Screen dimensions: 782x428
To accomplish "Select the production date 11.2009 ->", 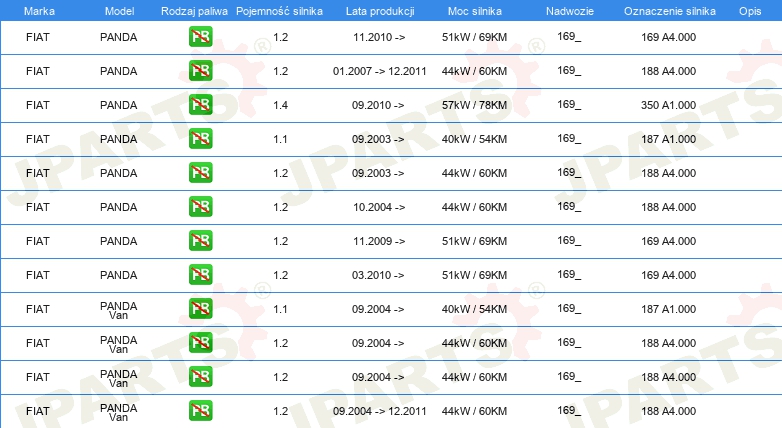I will (379, 241).
